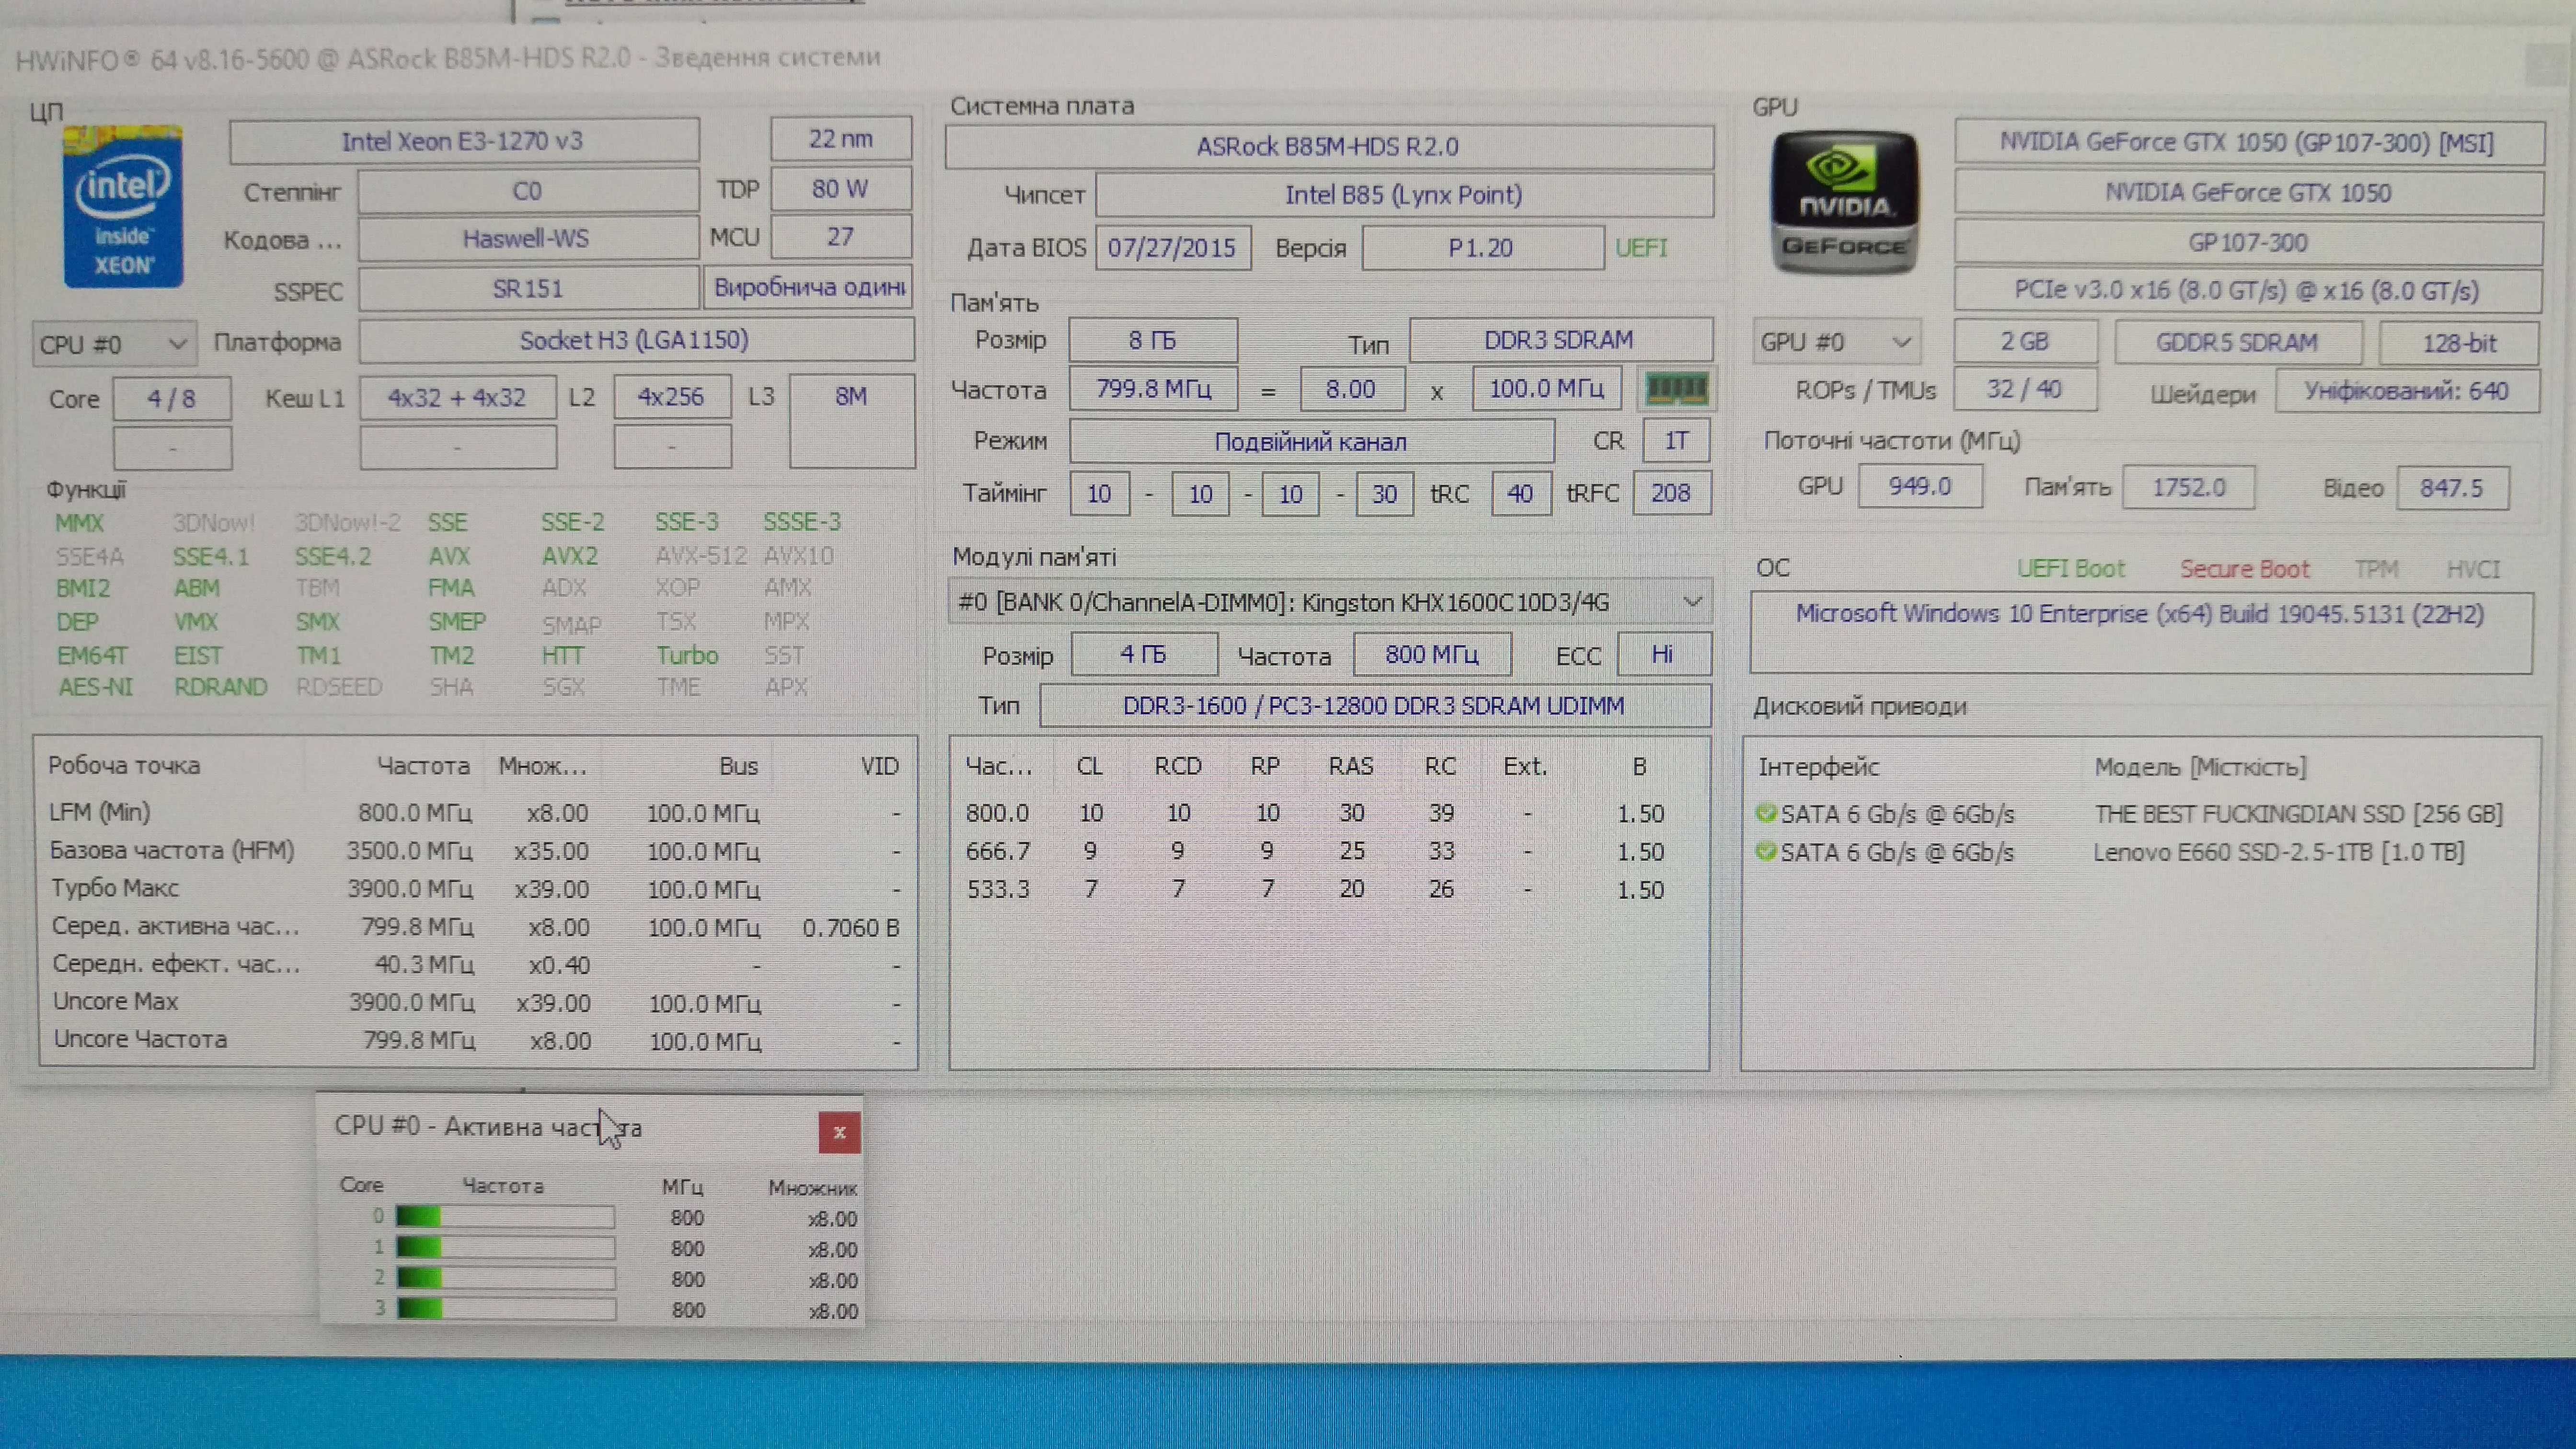Screen dimensions: 2576x1449
Task: Click the 799.8 МГц memory frequency field
Action: [x=1153, y=388]
